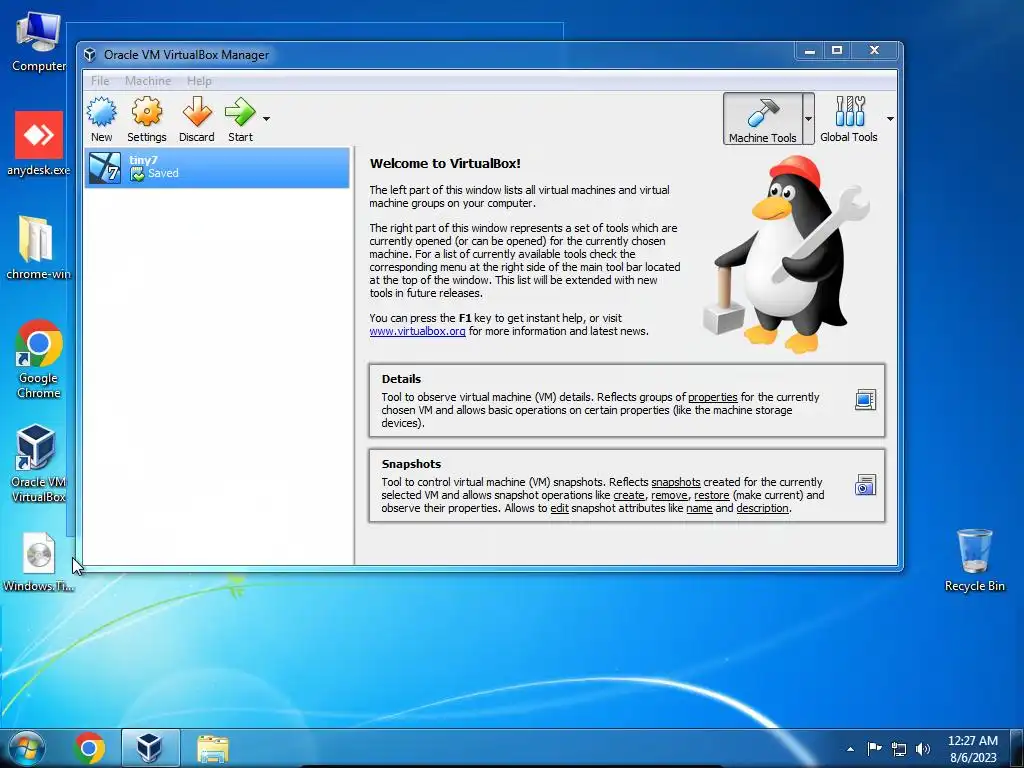Expand the Start button dropdown arrow
This screenshot has width=1024, height=768.
tap(266, 119)
